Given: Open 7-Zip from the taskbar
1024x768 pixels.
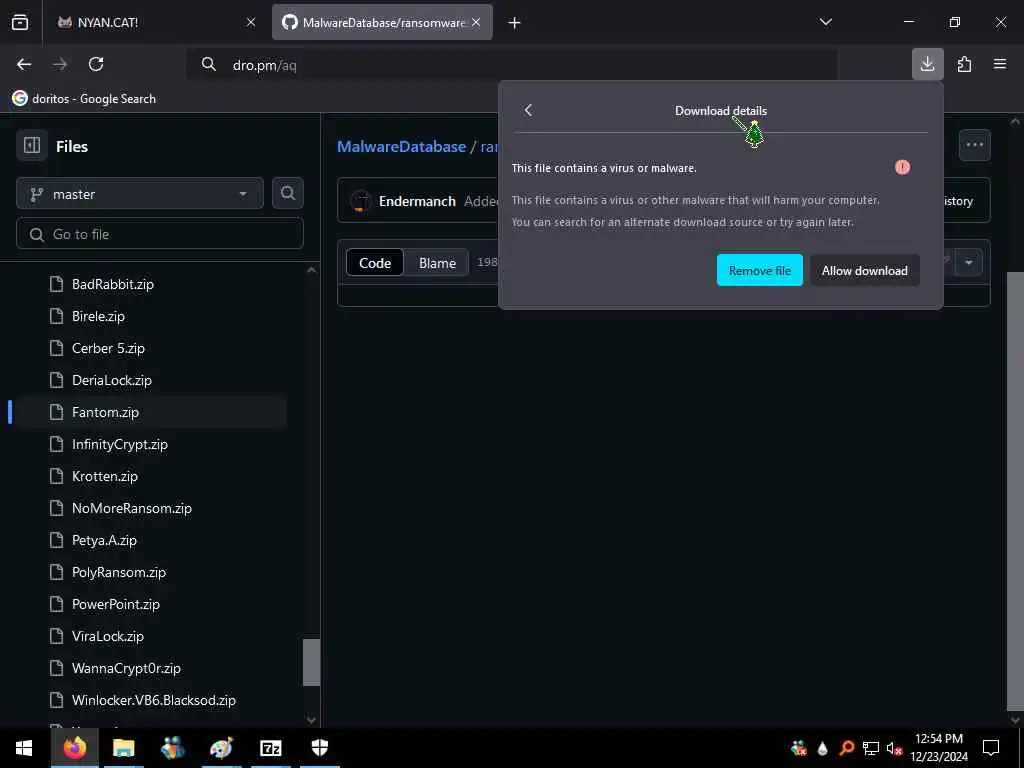Looking at the screenshot, I should 270,748.
